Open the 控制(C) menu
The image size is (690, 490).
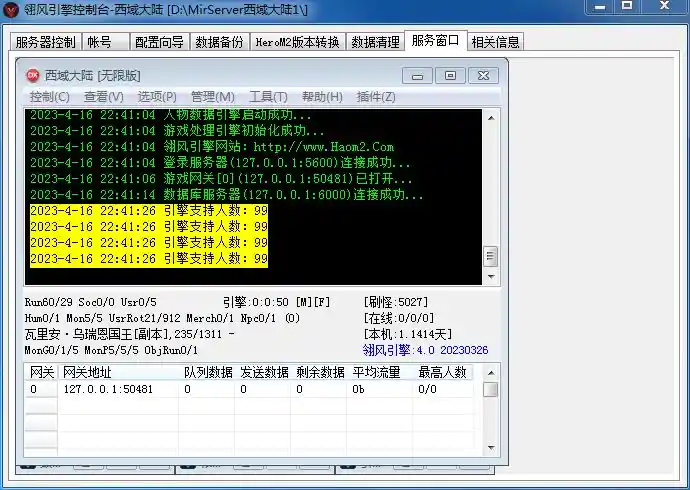coord(49,97)
